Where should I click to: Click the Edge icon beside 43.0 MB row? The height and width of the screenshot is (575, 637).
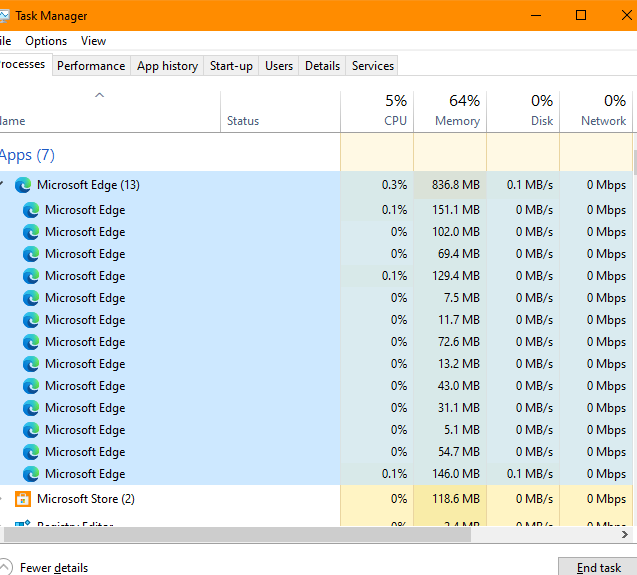point(31,386)
